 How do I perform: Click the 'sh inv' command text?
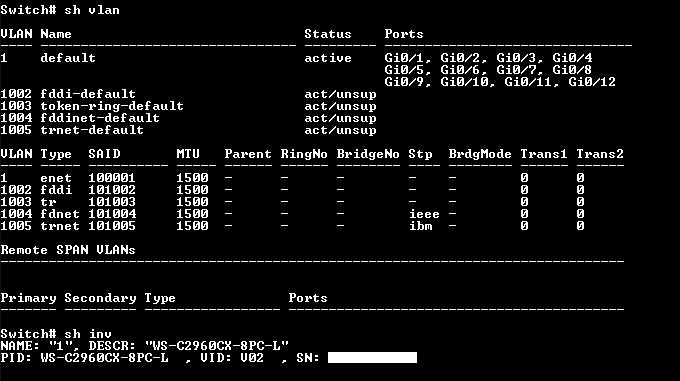[x=88, y=334]
